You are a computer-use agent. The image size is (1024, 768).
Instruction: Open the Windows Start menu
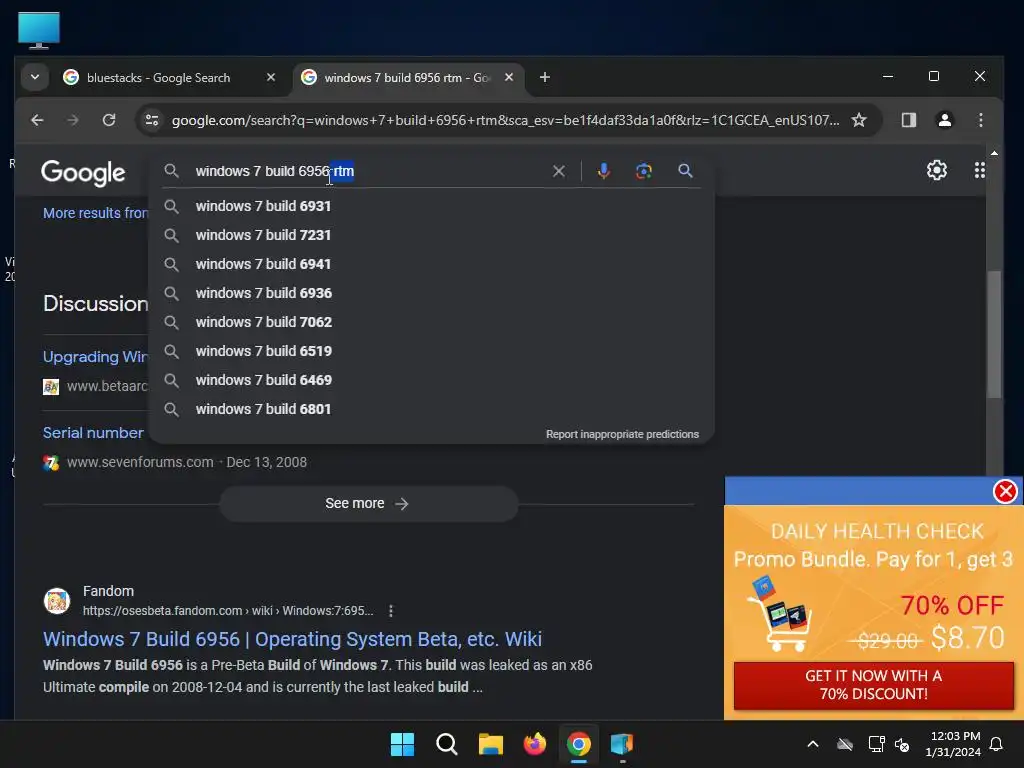click(402, 744)
